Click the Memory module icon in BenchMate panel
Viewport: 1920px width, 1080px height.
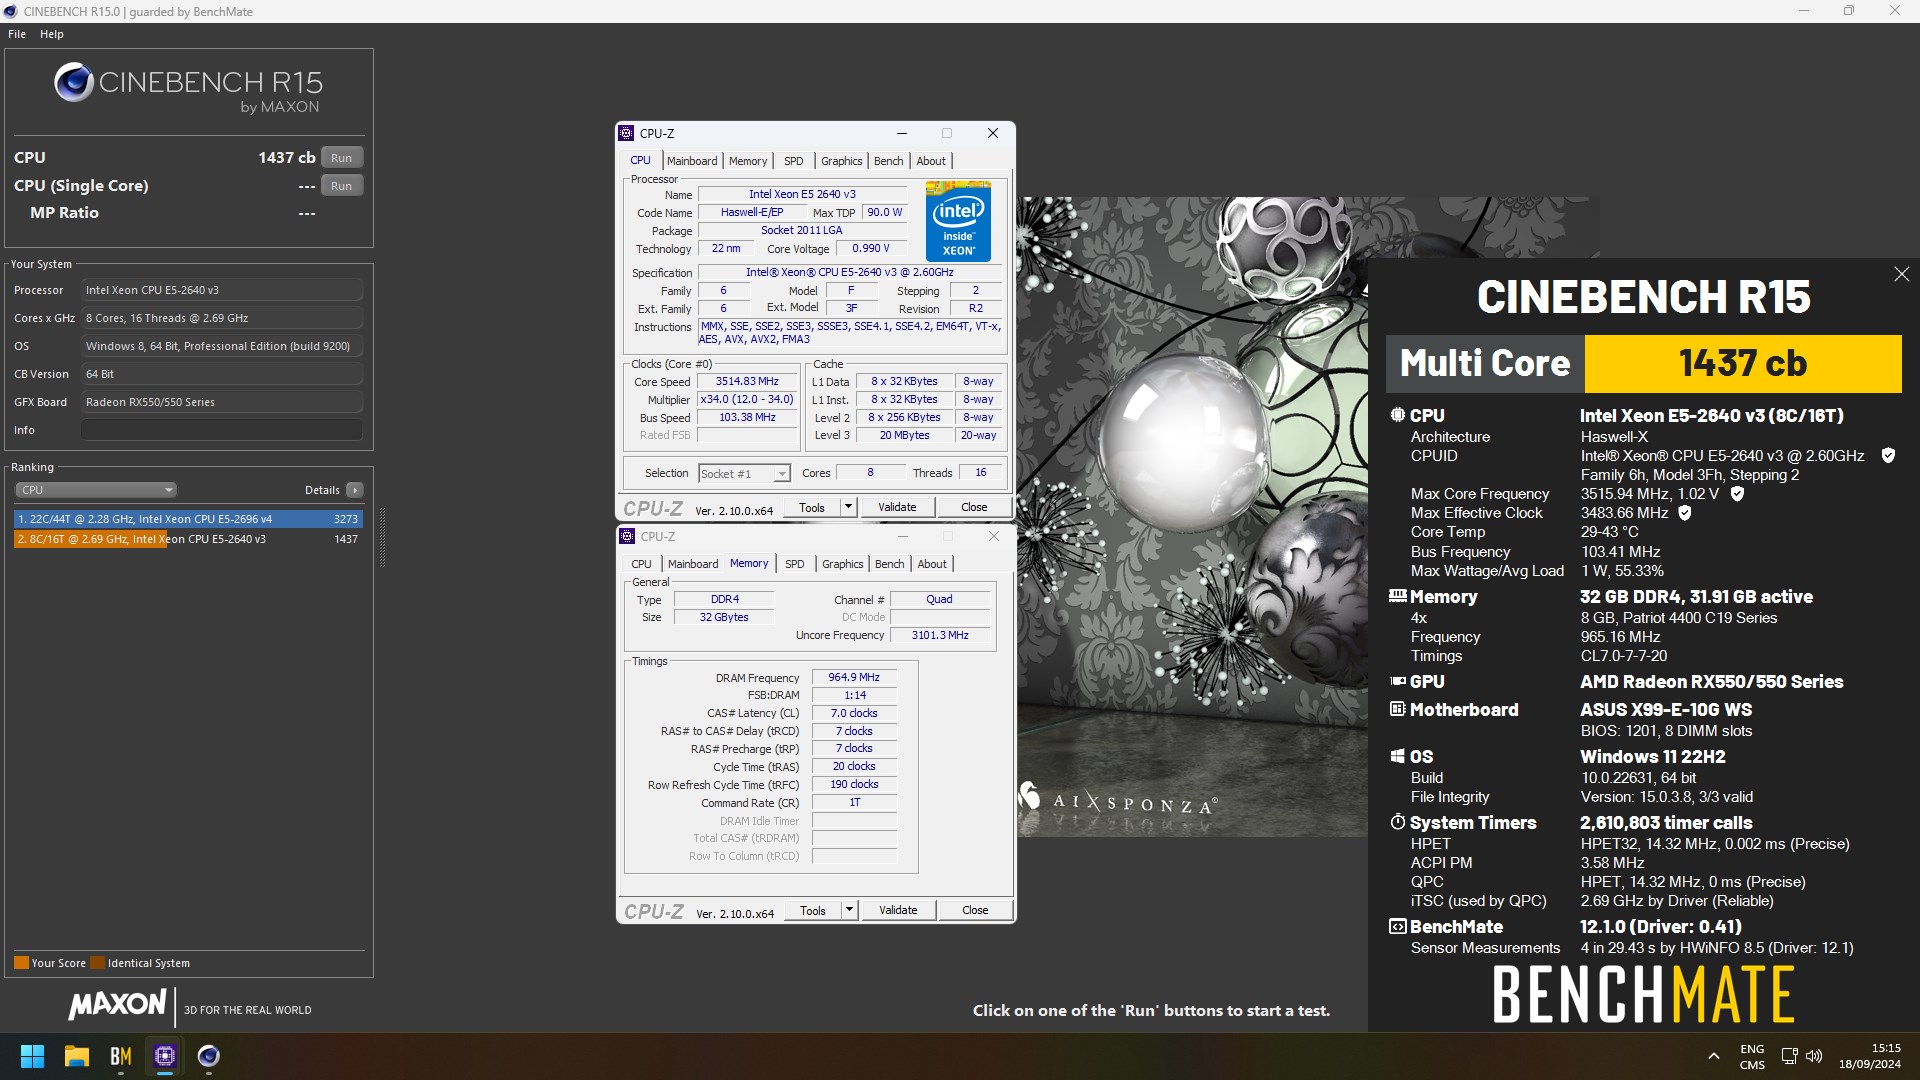(1398, 596)
